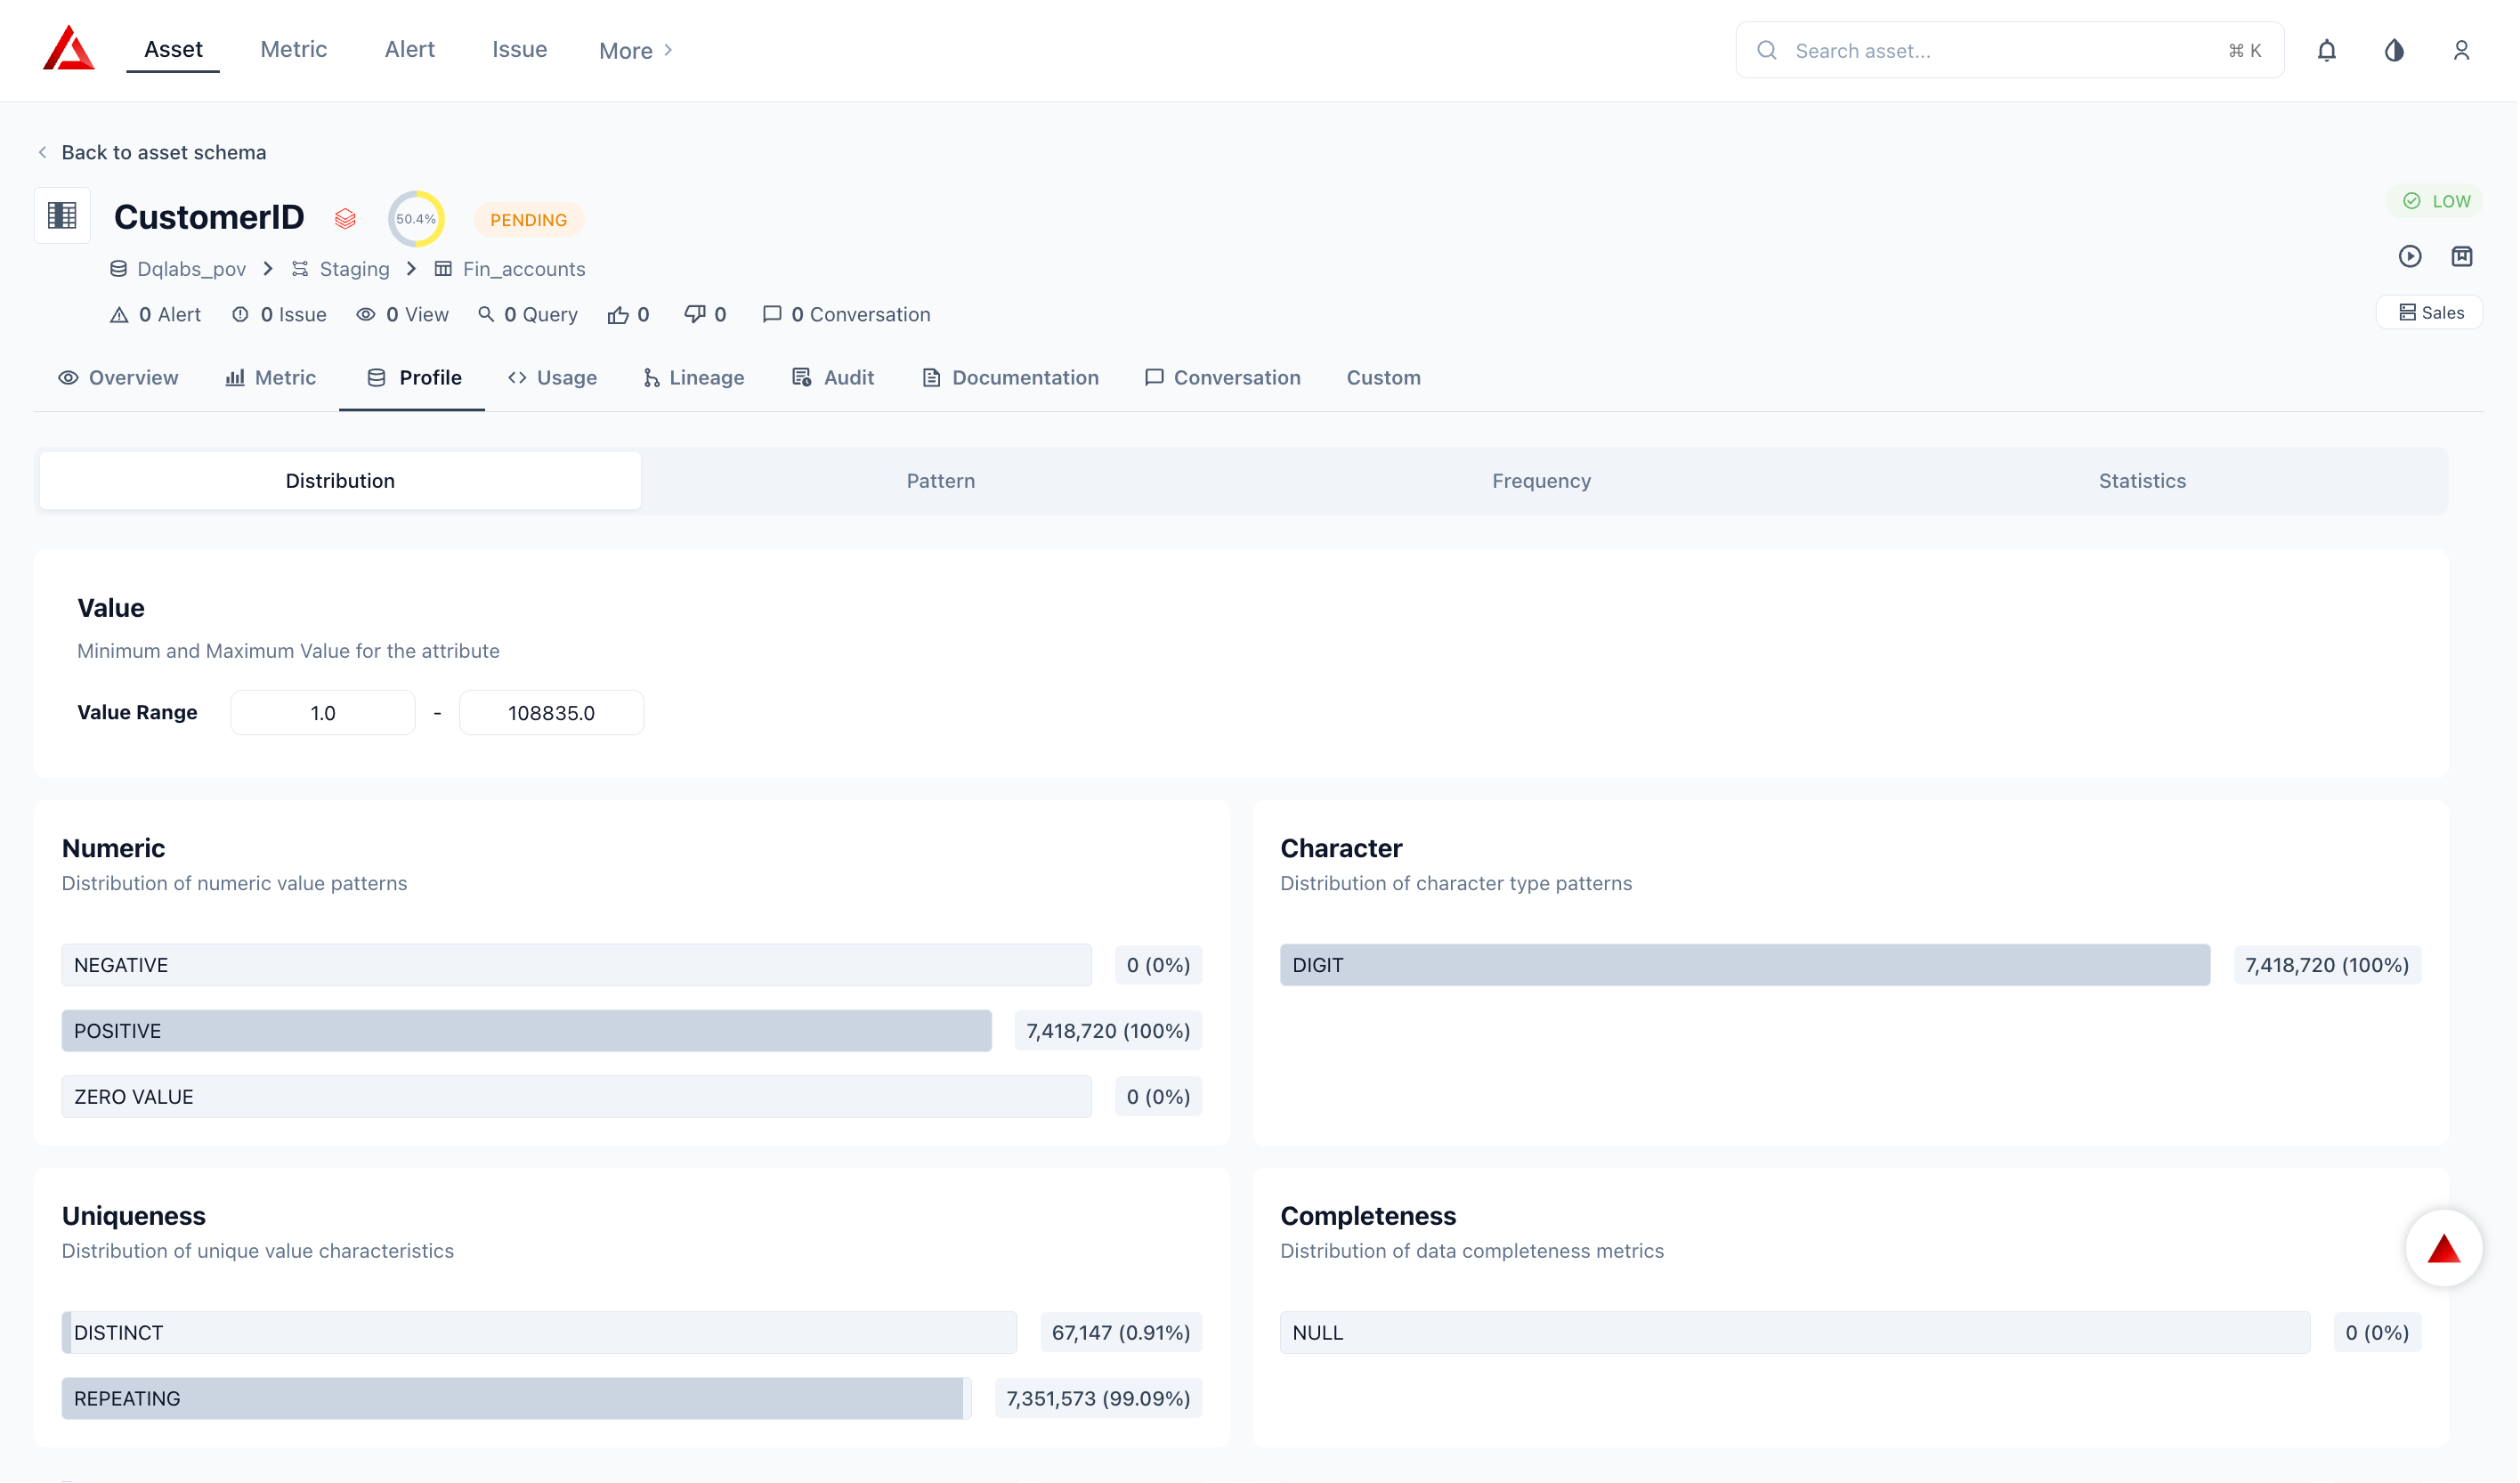
Task: Click the POSITIVE distribution bar
Action: click(x=527, y=1031)
